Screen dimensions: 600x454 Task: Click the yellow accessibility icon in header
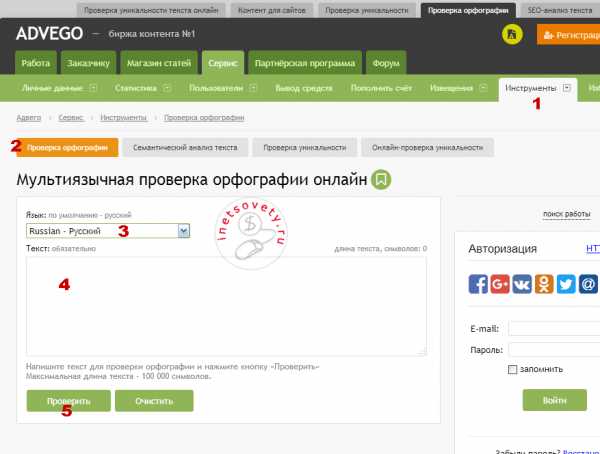[512, 34]
